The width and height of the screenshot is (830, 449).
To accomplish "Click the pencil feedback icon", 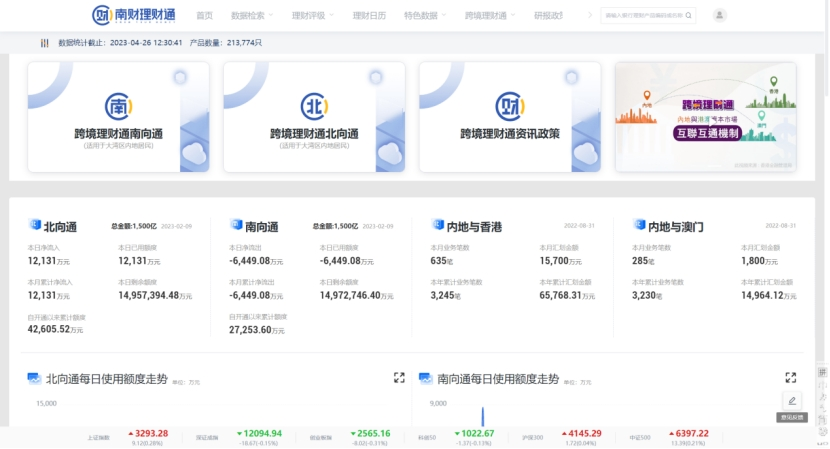I will click(x=792, y=401).
